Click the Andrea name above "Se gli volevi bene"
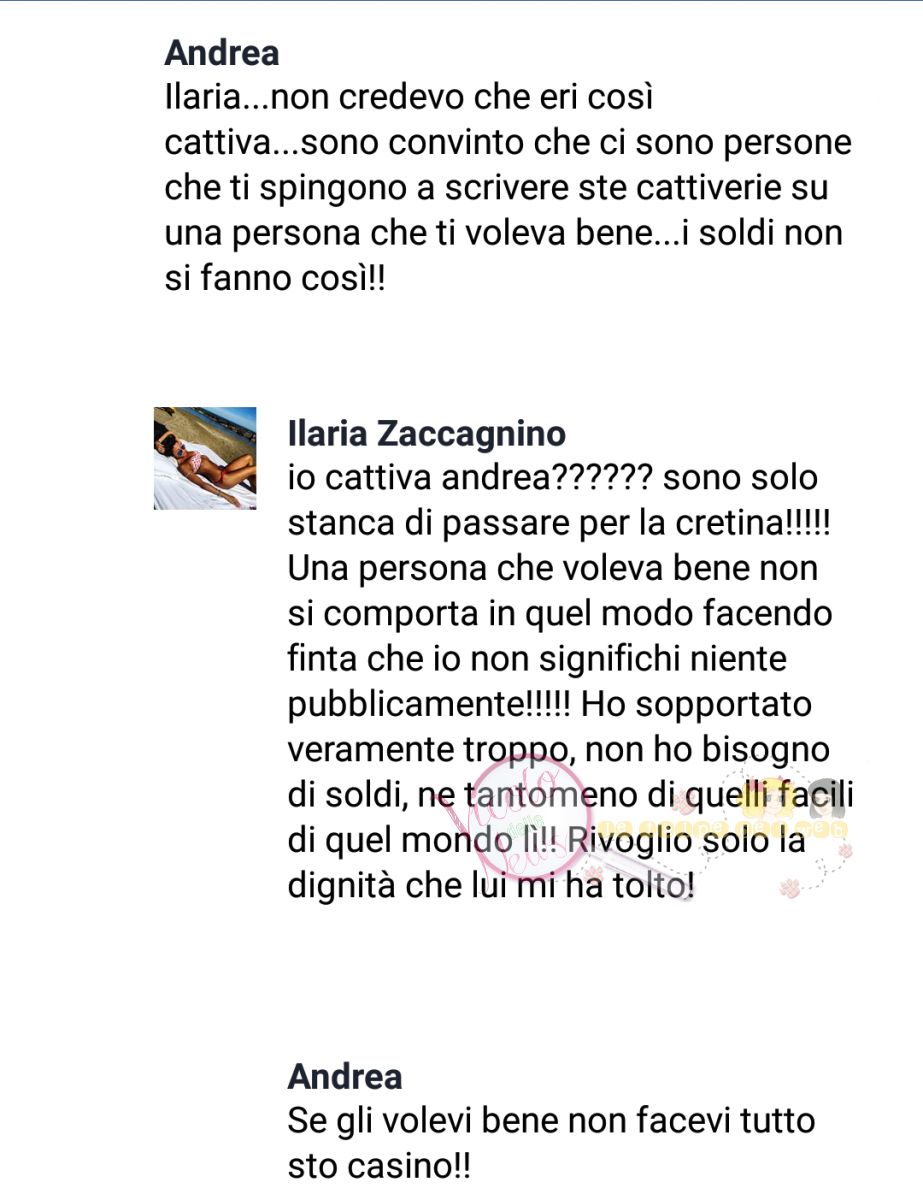This screenshot has width=923, height=1200. pyautogui.click(x=345, y=1076)
